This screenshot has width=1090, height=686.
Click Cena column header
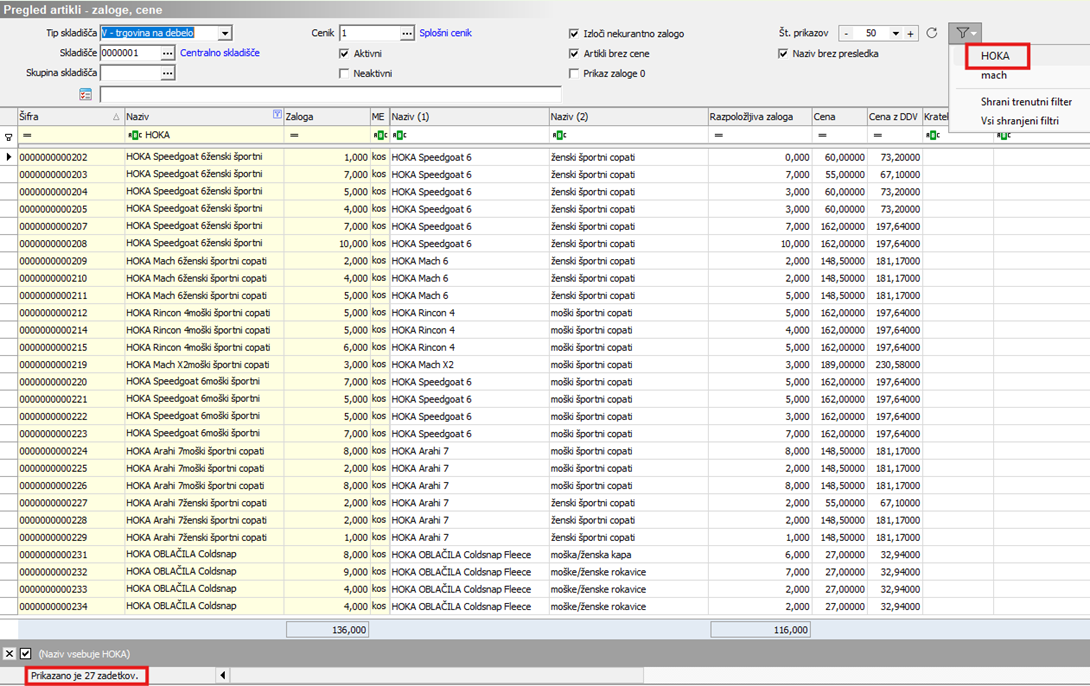pyautogui.click(x=839, y=116)
